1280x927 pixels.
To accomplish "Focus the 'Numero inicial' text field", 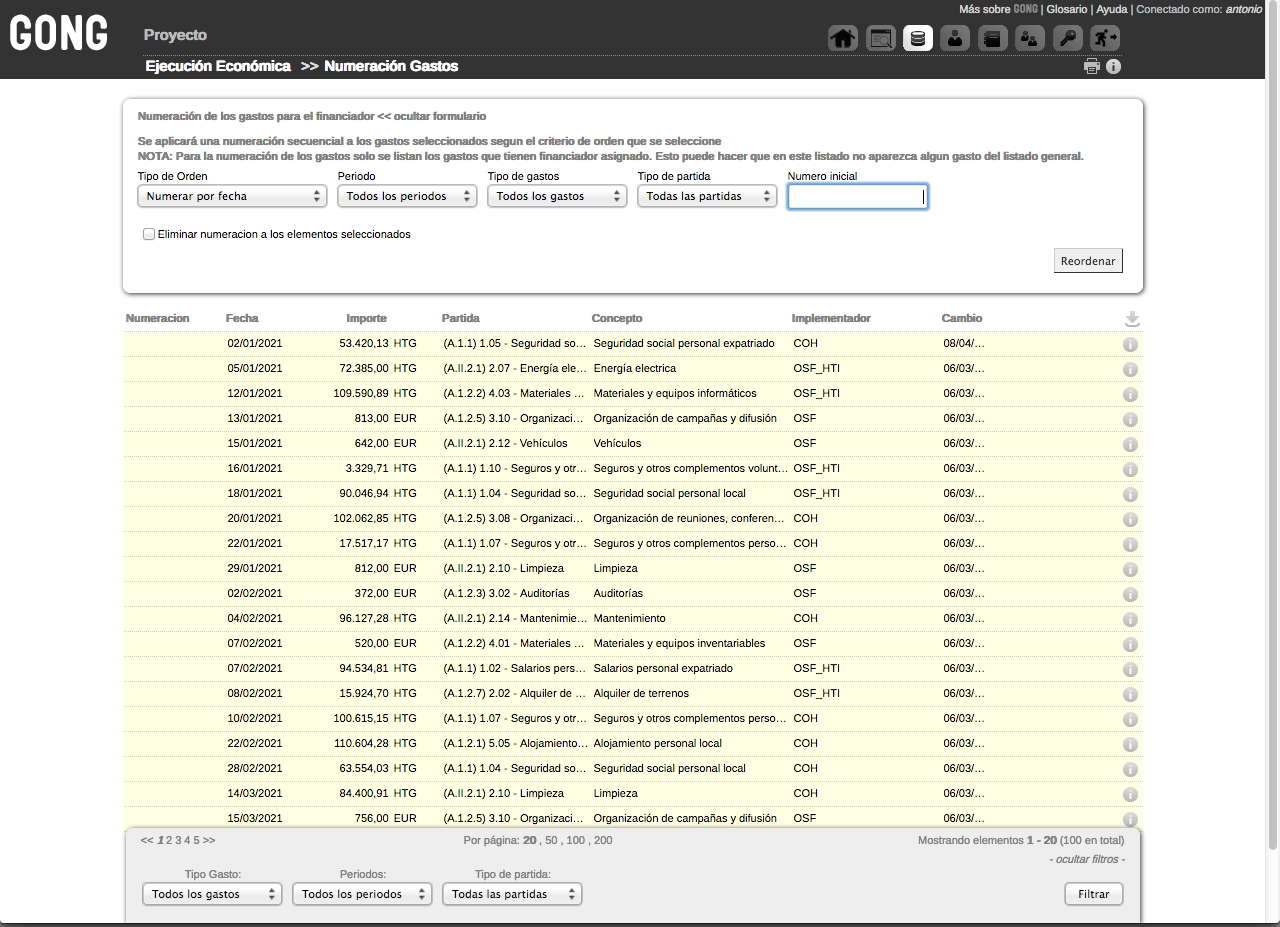I will click(x=857, y=197).
